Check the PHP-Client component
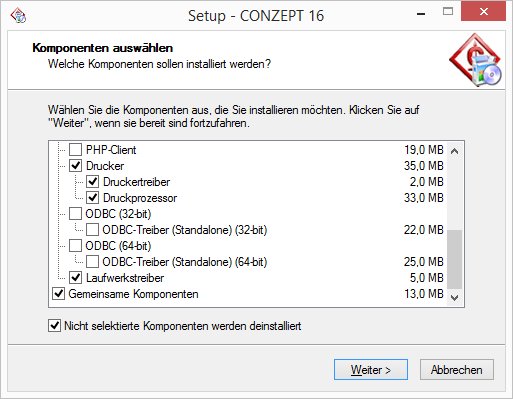Screen dimensions: 513x399 point(75,150)
